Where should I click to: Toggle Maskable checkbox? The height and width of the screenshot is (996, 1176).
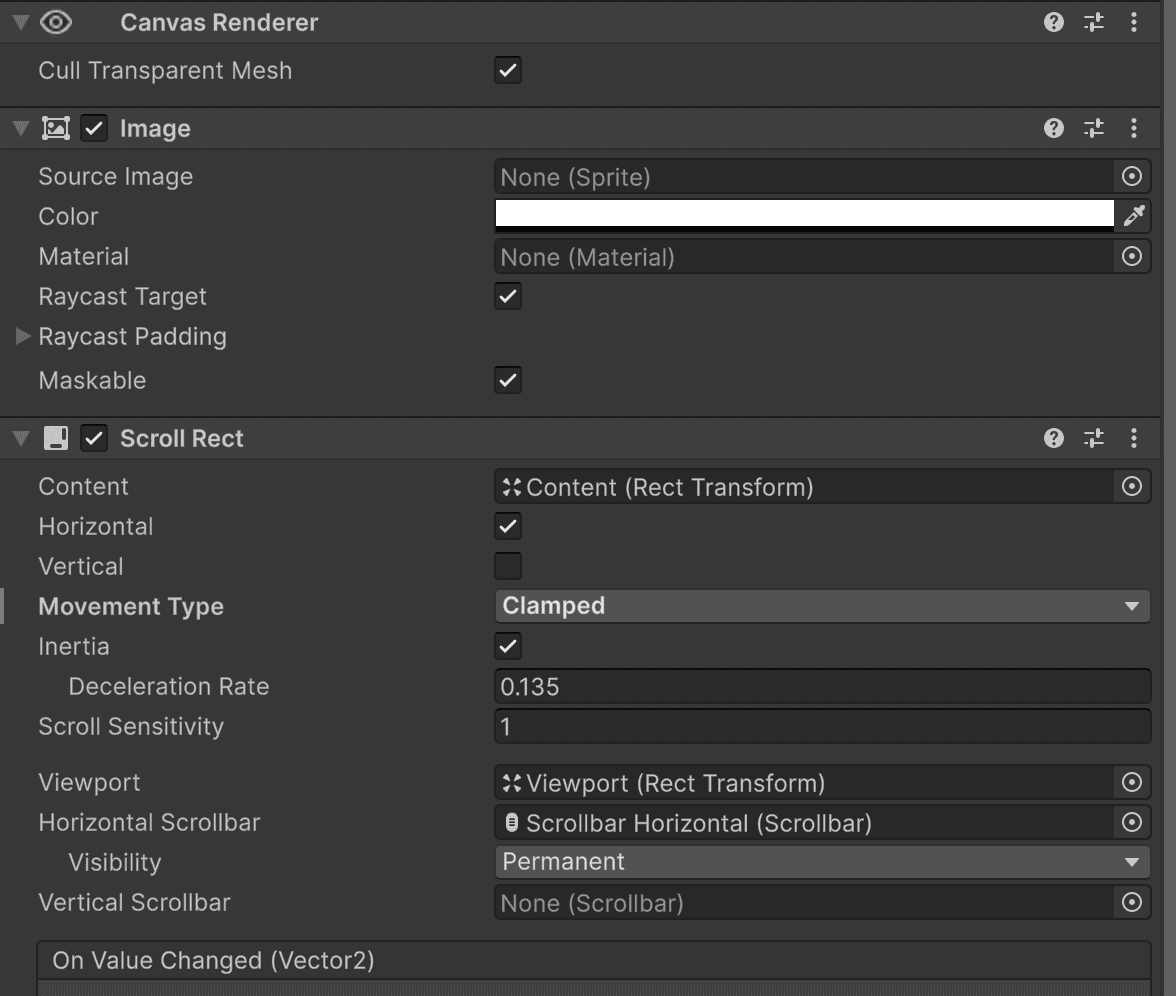click(x=508, y=380)
